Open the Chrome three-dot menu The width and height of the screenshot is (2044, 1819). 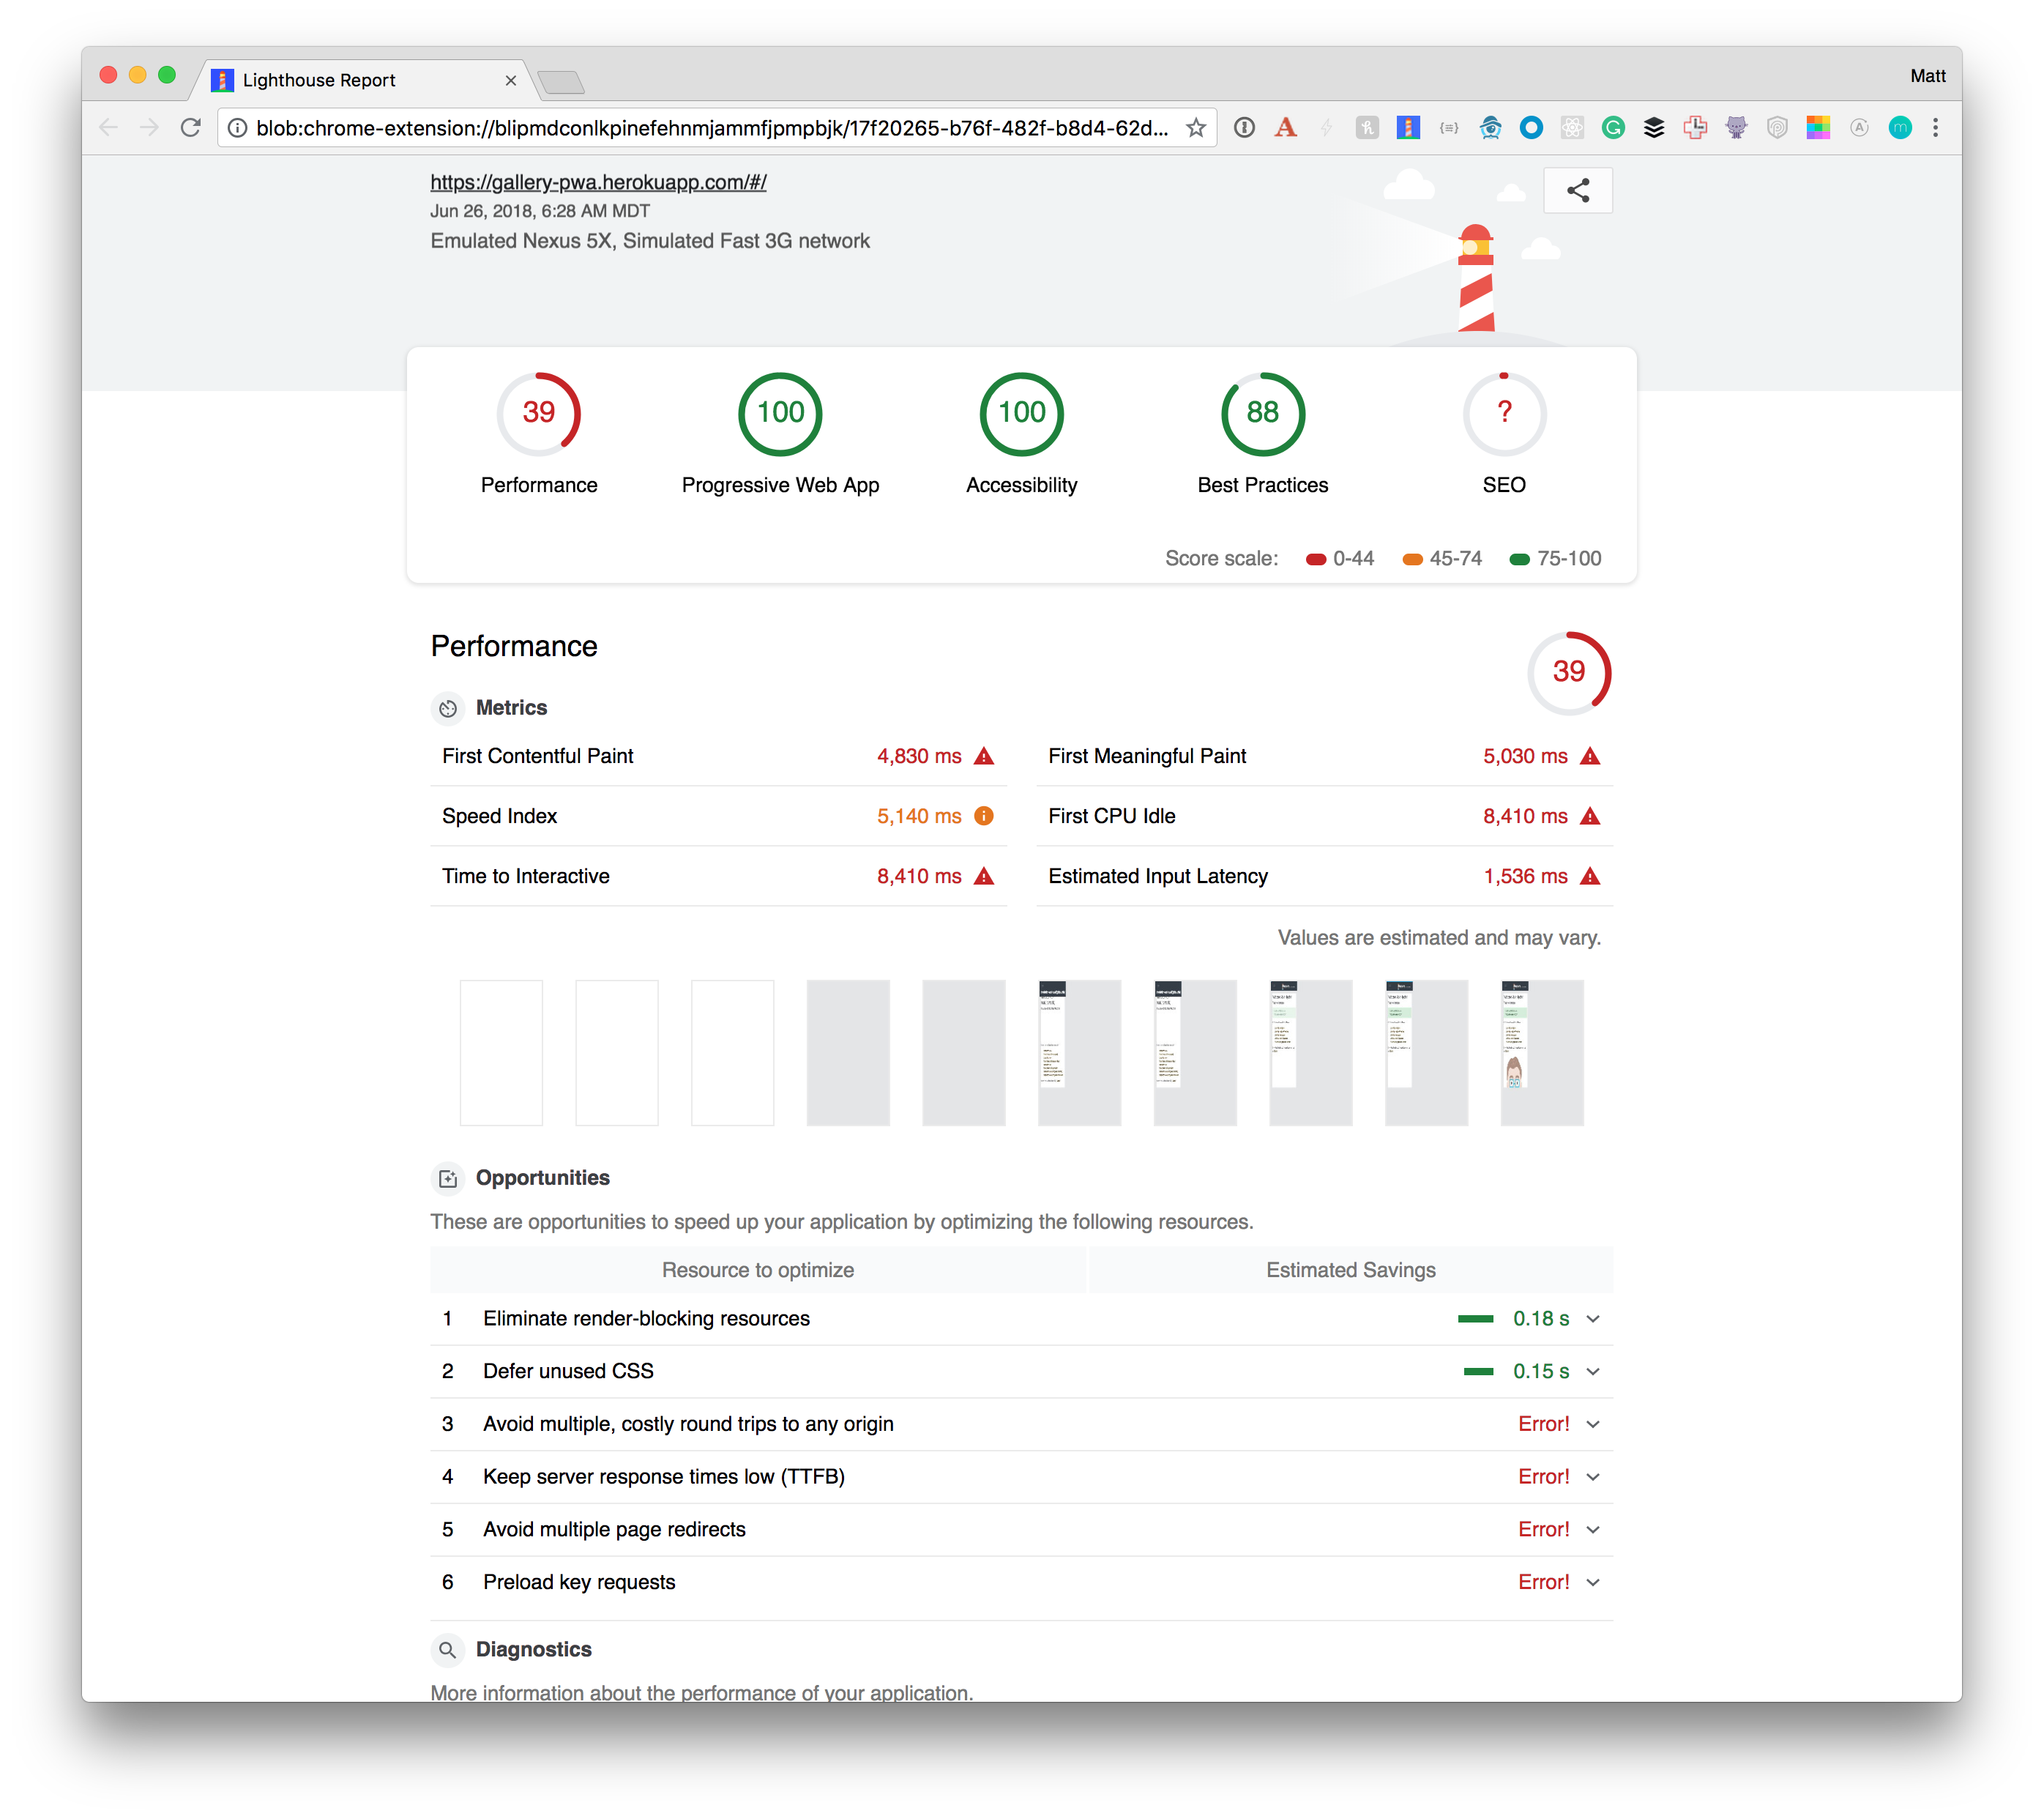tap(1935, 128)
